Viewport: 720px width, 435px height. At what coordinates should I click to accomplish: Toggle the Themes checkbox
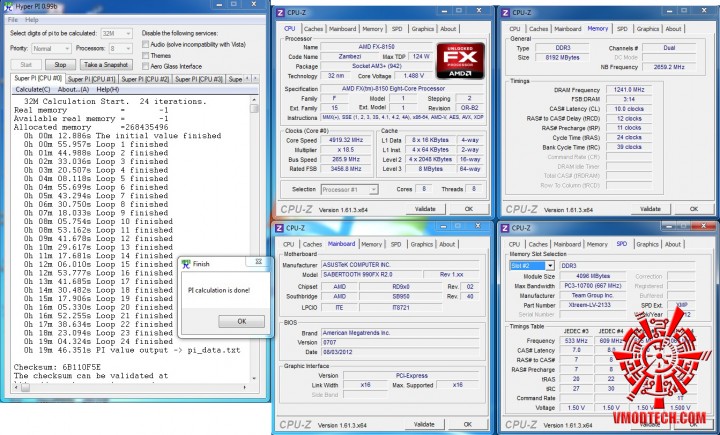[x=146, y=56]
